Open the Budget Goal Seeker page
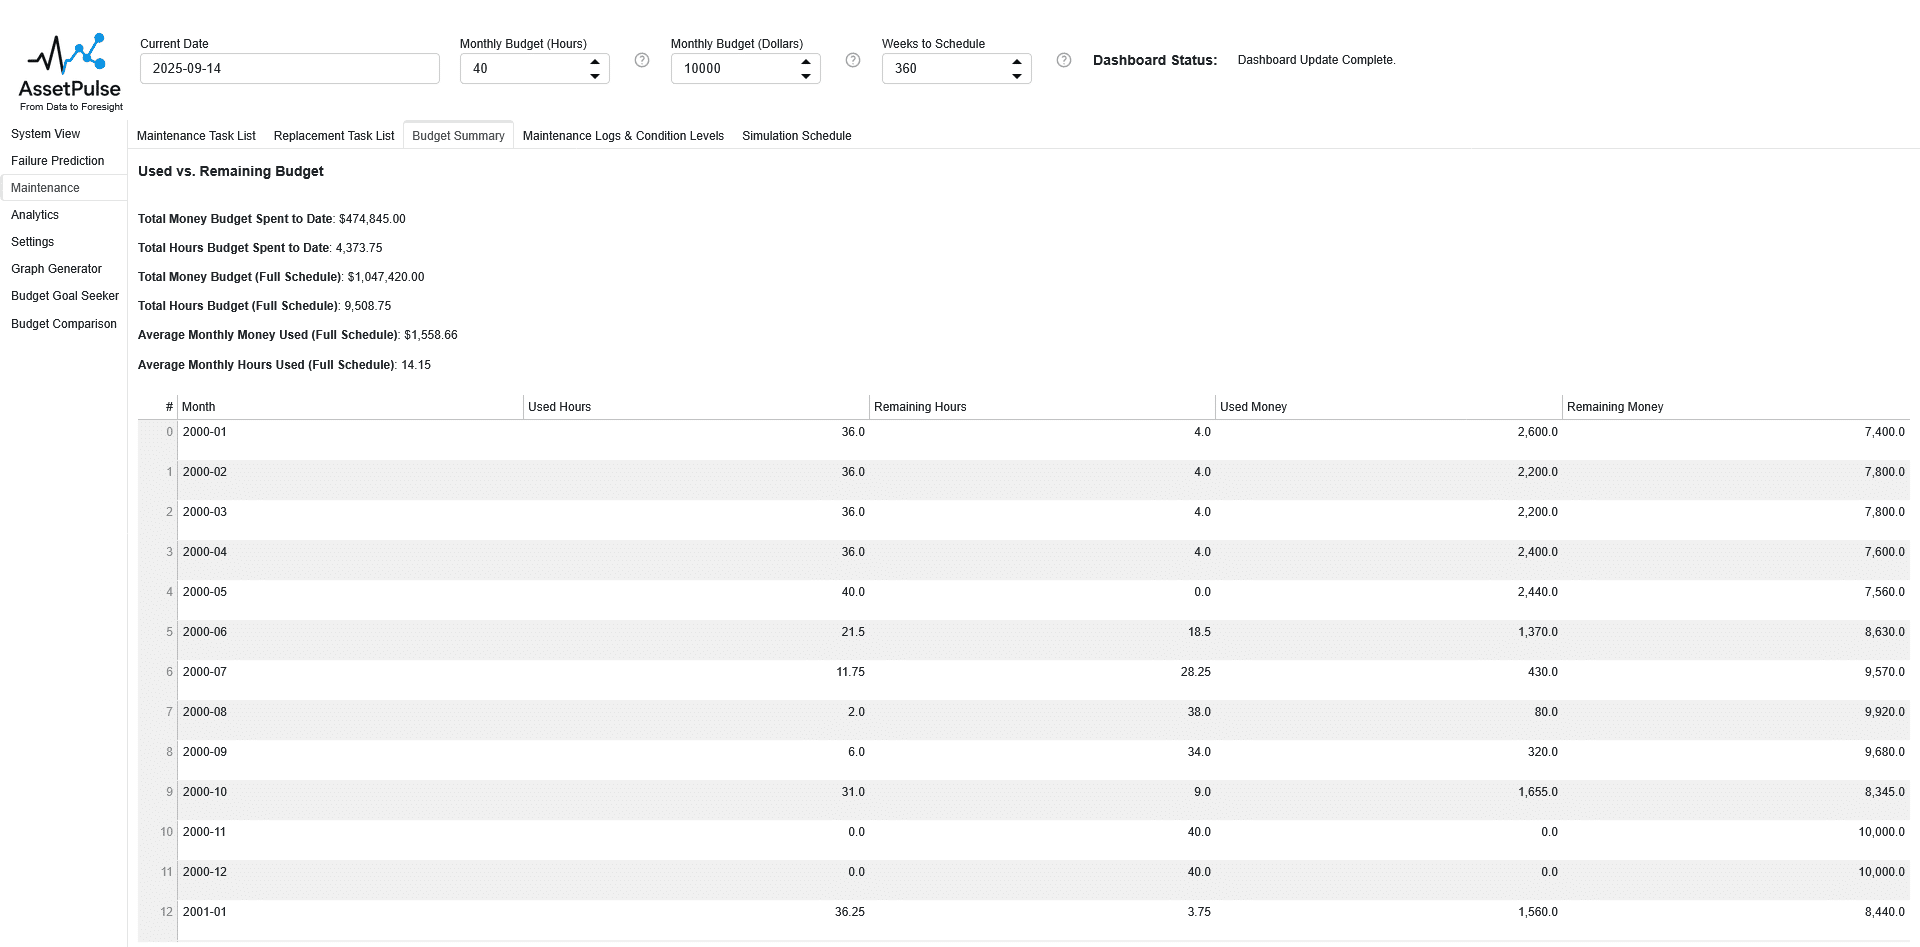Screen dimensions: 1920x947 coord(65,296)
